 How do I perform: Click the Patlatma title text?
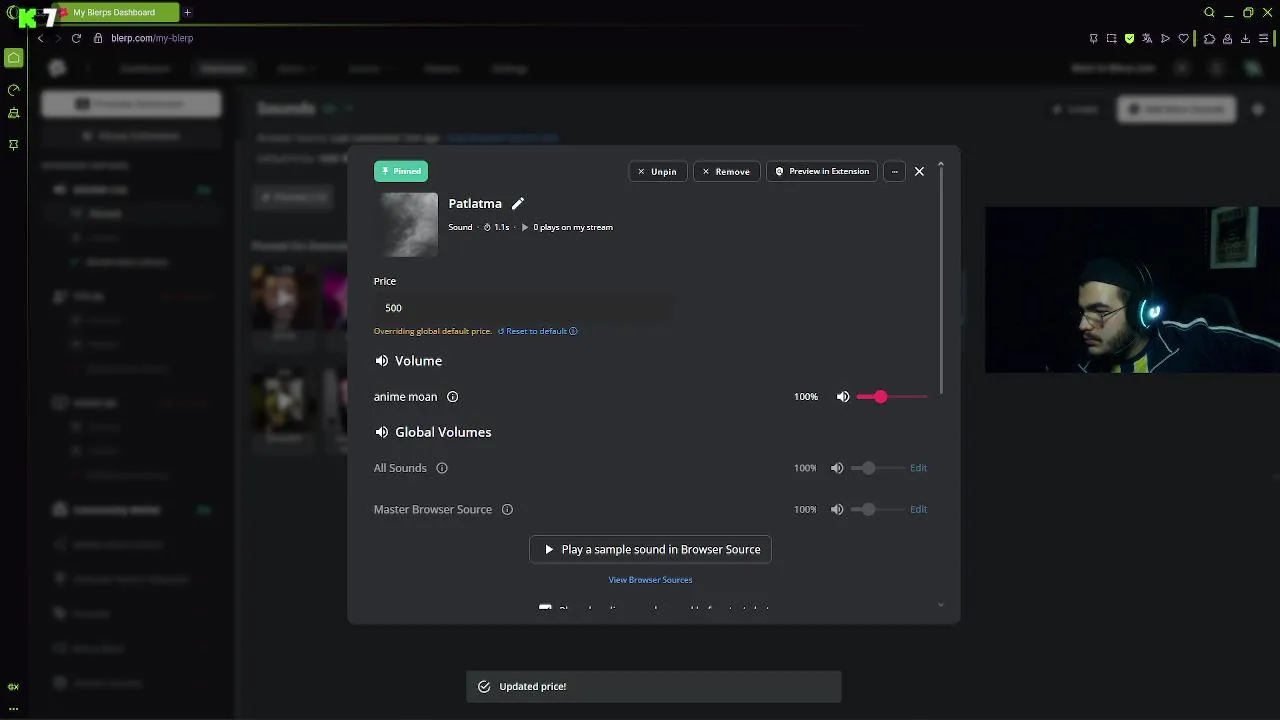[x=475, y=204]
